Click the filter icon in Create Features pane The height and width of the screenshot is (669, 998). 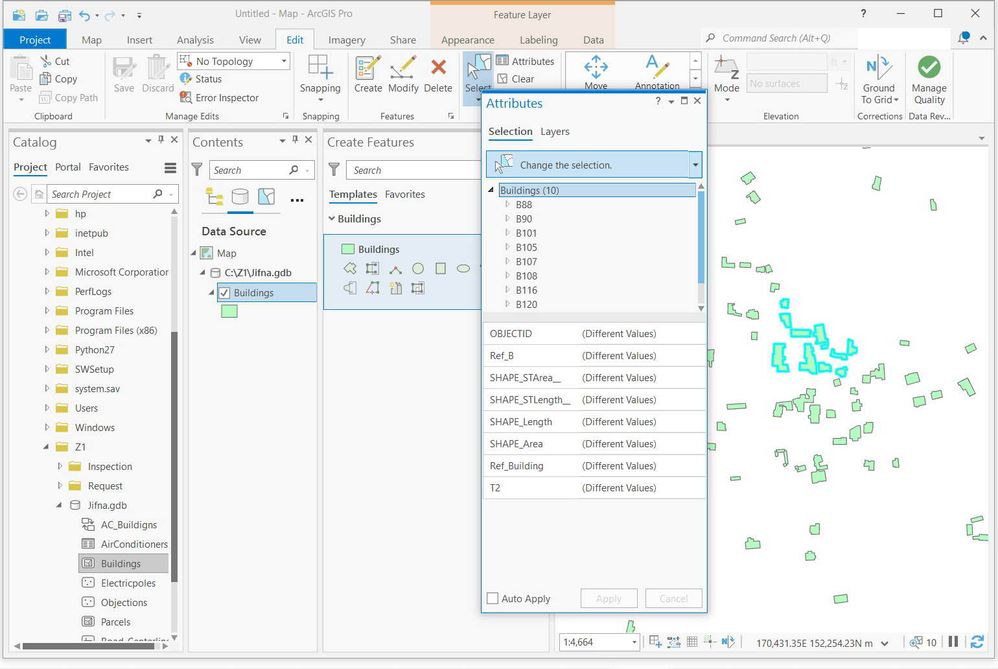tap(334, 169)
